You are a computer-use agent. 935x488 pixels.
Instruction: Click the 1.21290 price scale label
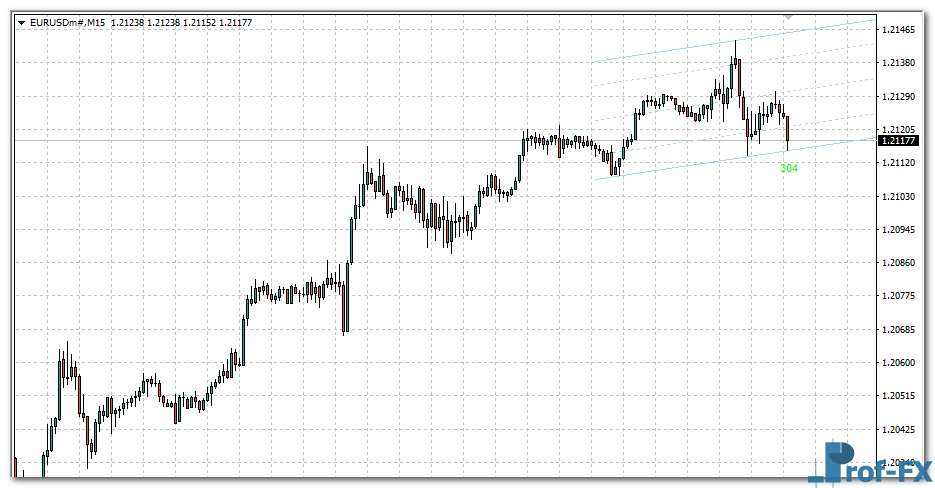tap(901, 97)
